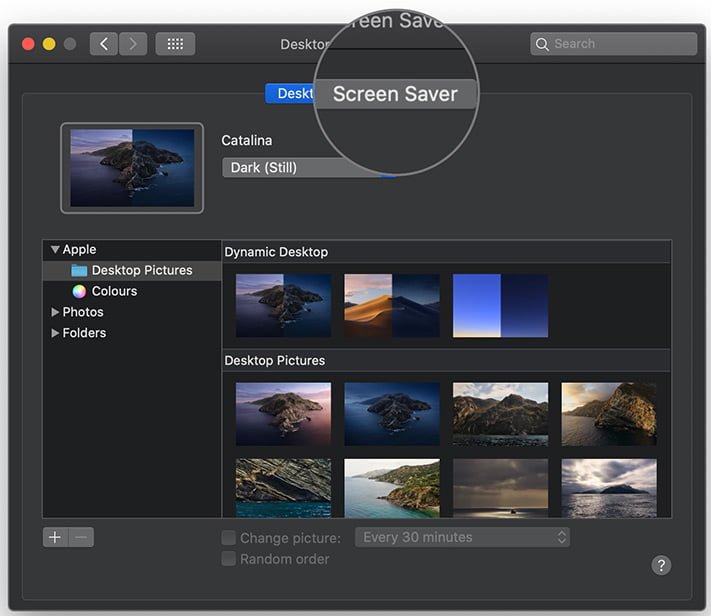
Task: Pick the layered rock strata picture
Action: pos(283,488)
